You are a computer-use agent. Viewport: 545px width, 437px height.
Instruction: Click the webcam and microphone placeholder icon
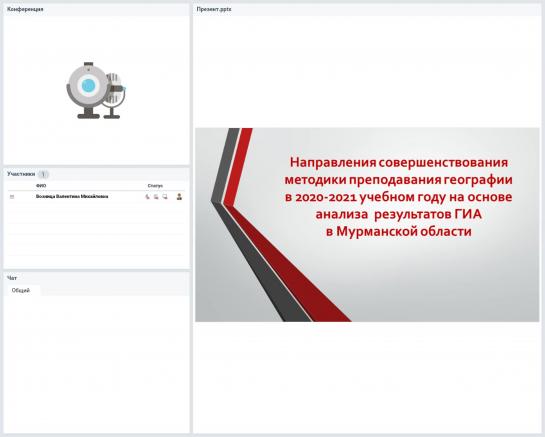(x=96, y=90)
